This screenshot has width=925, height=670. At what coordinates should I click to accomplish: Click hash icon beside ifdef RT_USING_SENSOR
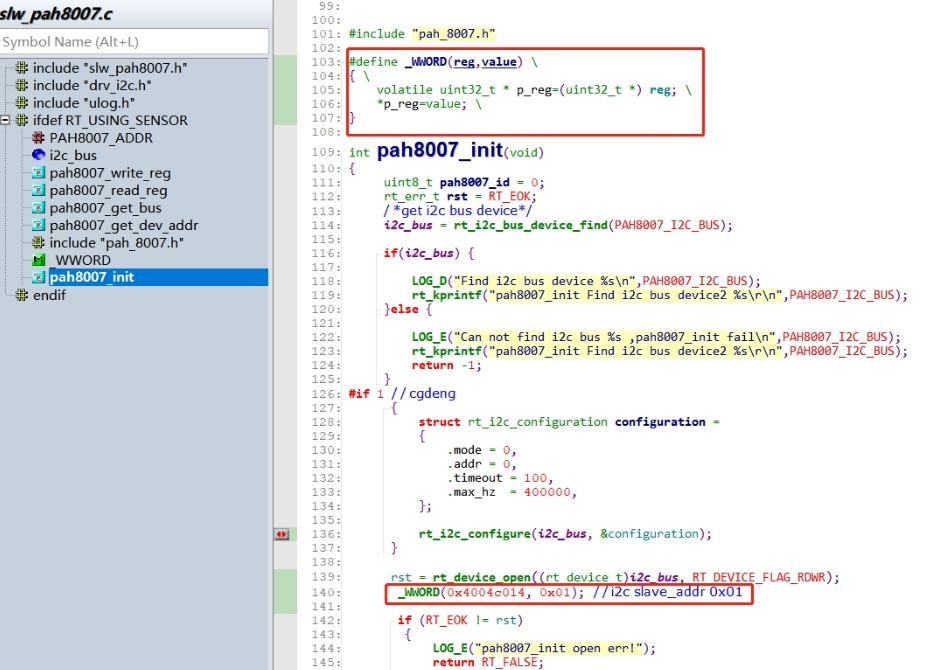click(x=22, y=120)
